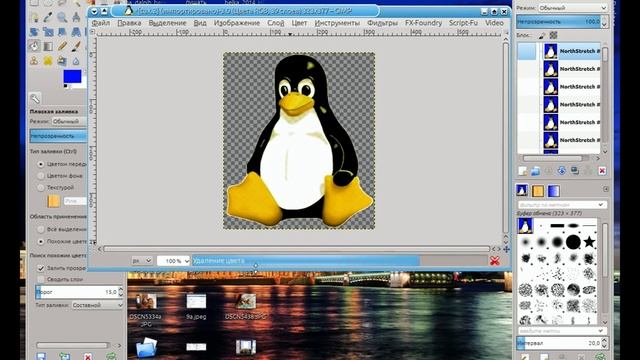Open the px units dropdown
The height and width of the screenshot is (360, 640).
pyautogui.click(x=142, y=260)
